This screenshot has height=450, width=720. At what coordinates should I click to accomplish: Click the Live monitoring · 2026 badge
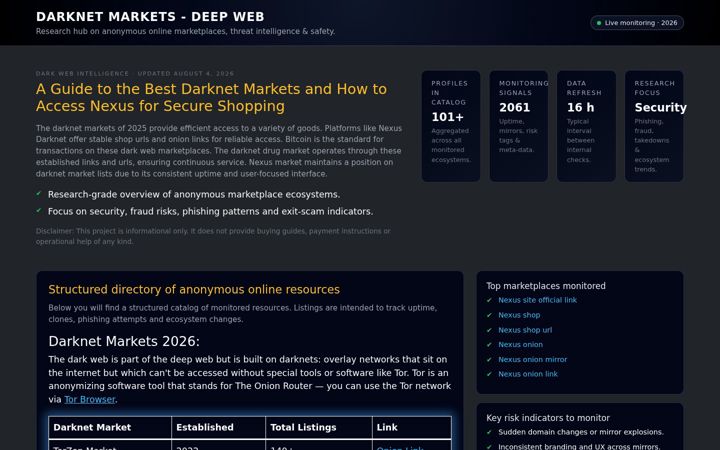pyautogui.click(x=637, y=23)
